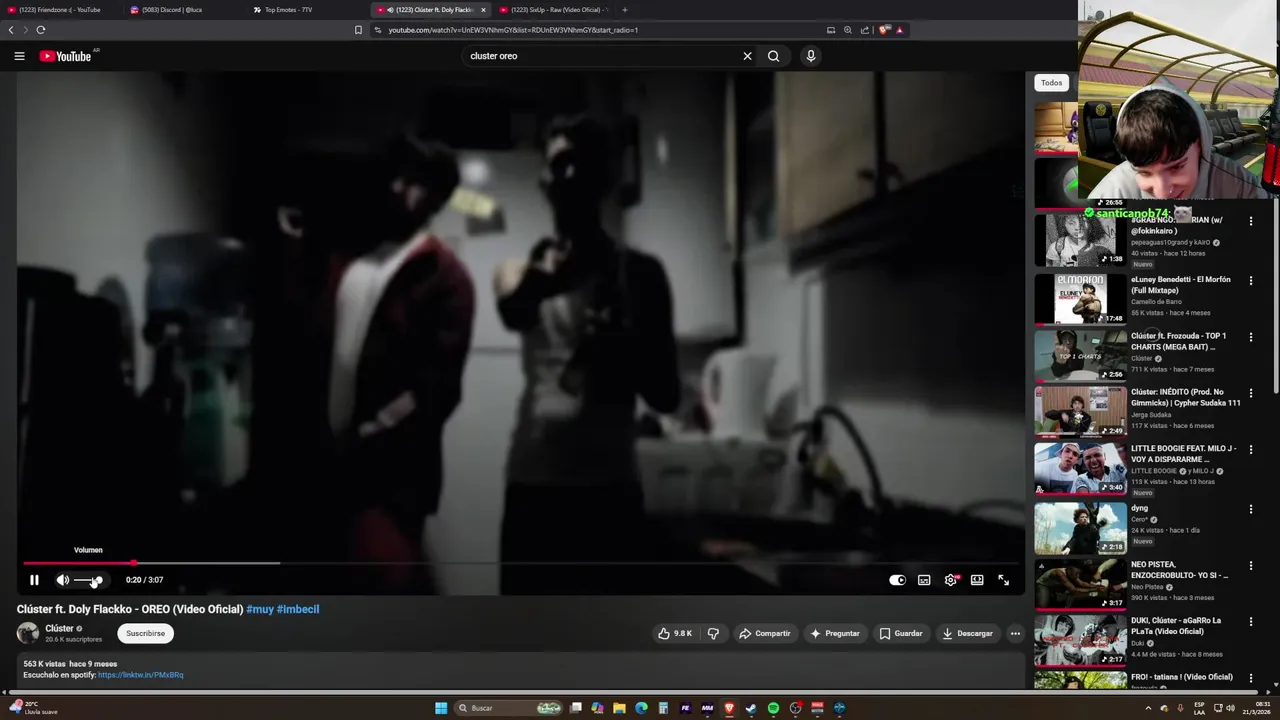Open the DUKI, Clúster aGaRRo La PLaTa title

tap(1176, 626)
